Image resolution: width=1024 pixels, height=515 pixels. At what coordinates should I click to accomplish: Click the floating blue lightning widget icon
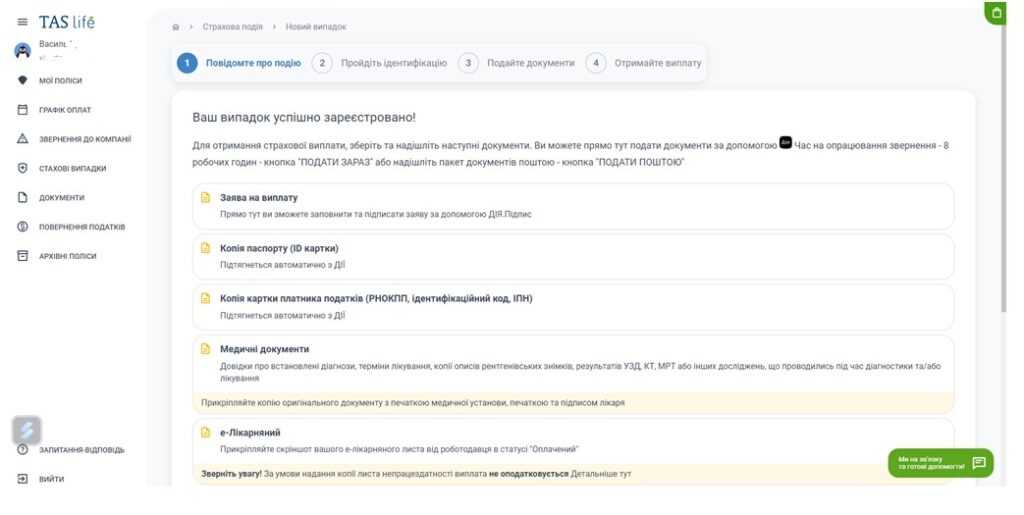pos(26,430)
